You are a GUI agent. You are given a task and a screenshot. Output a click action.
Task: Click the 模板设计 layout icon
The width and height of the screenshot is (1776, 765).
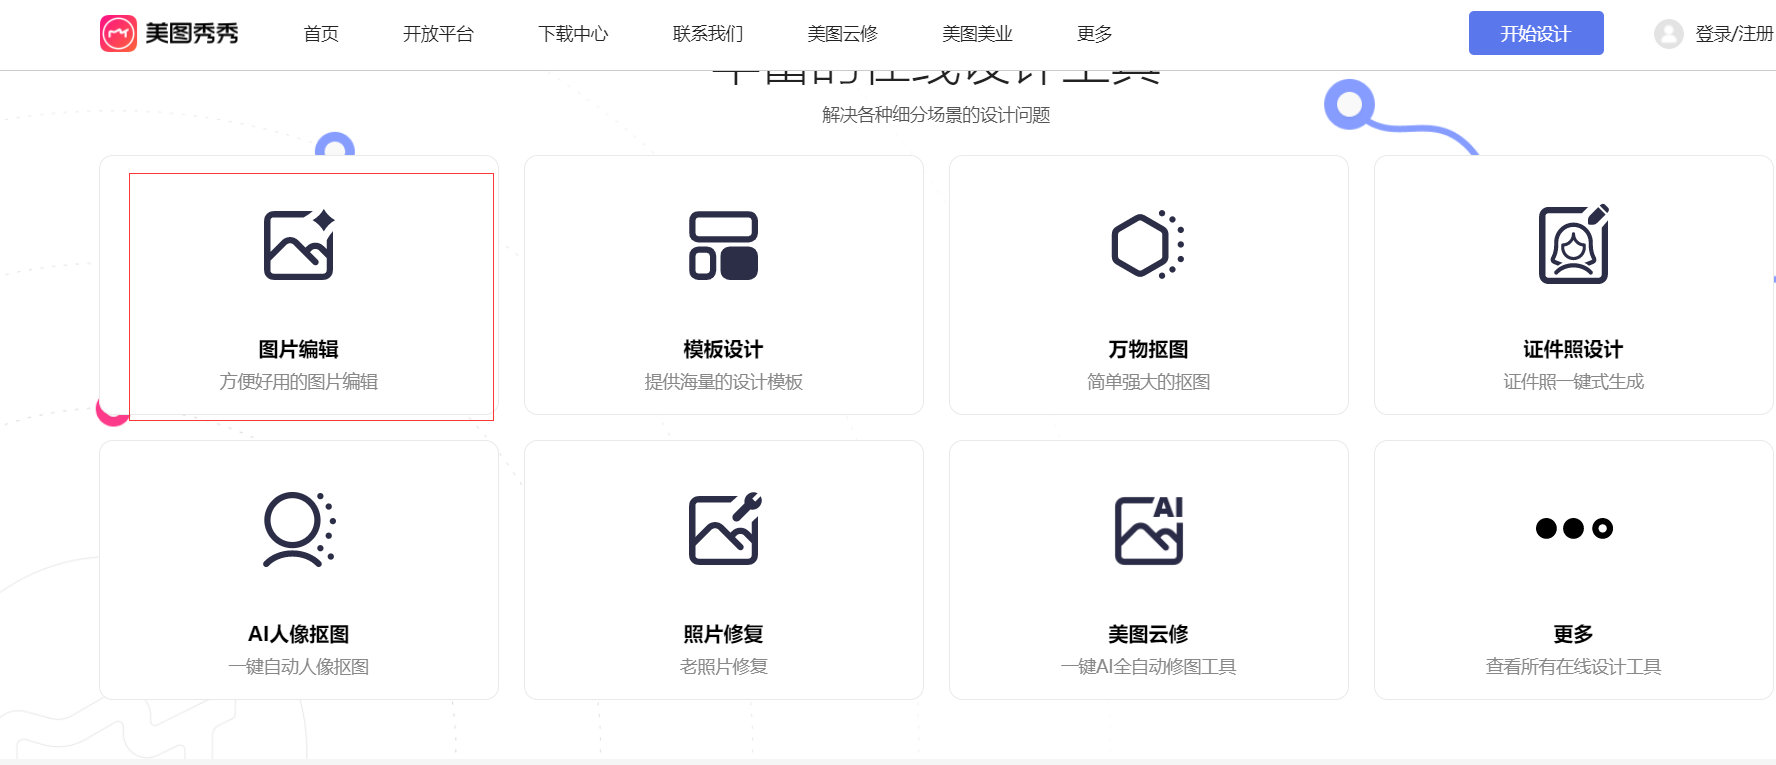pyautogui.click(x=724, y=245)
